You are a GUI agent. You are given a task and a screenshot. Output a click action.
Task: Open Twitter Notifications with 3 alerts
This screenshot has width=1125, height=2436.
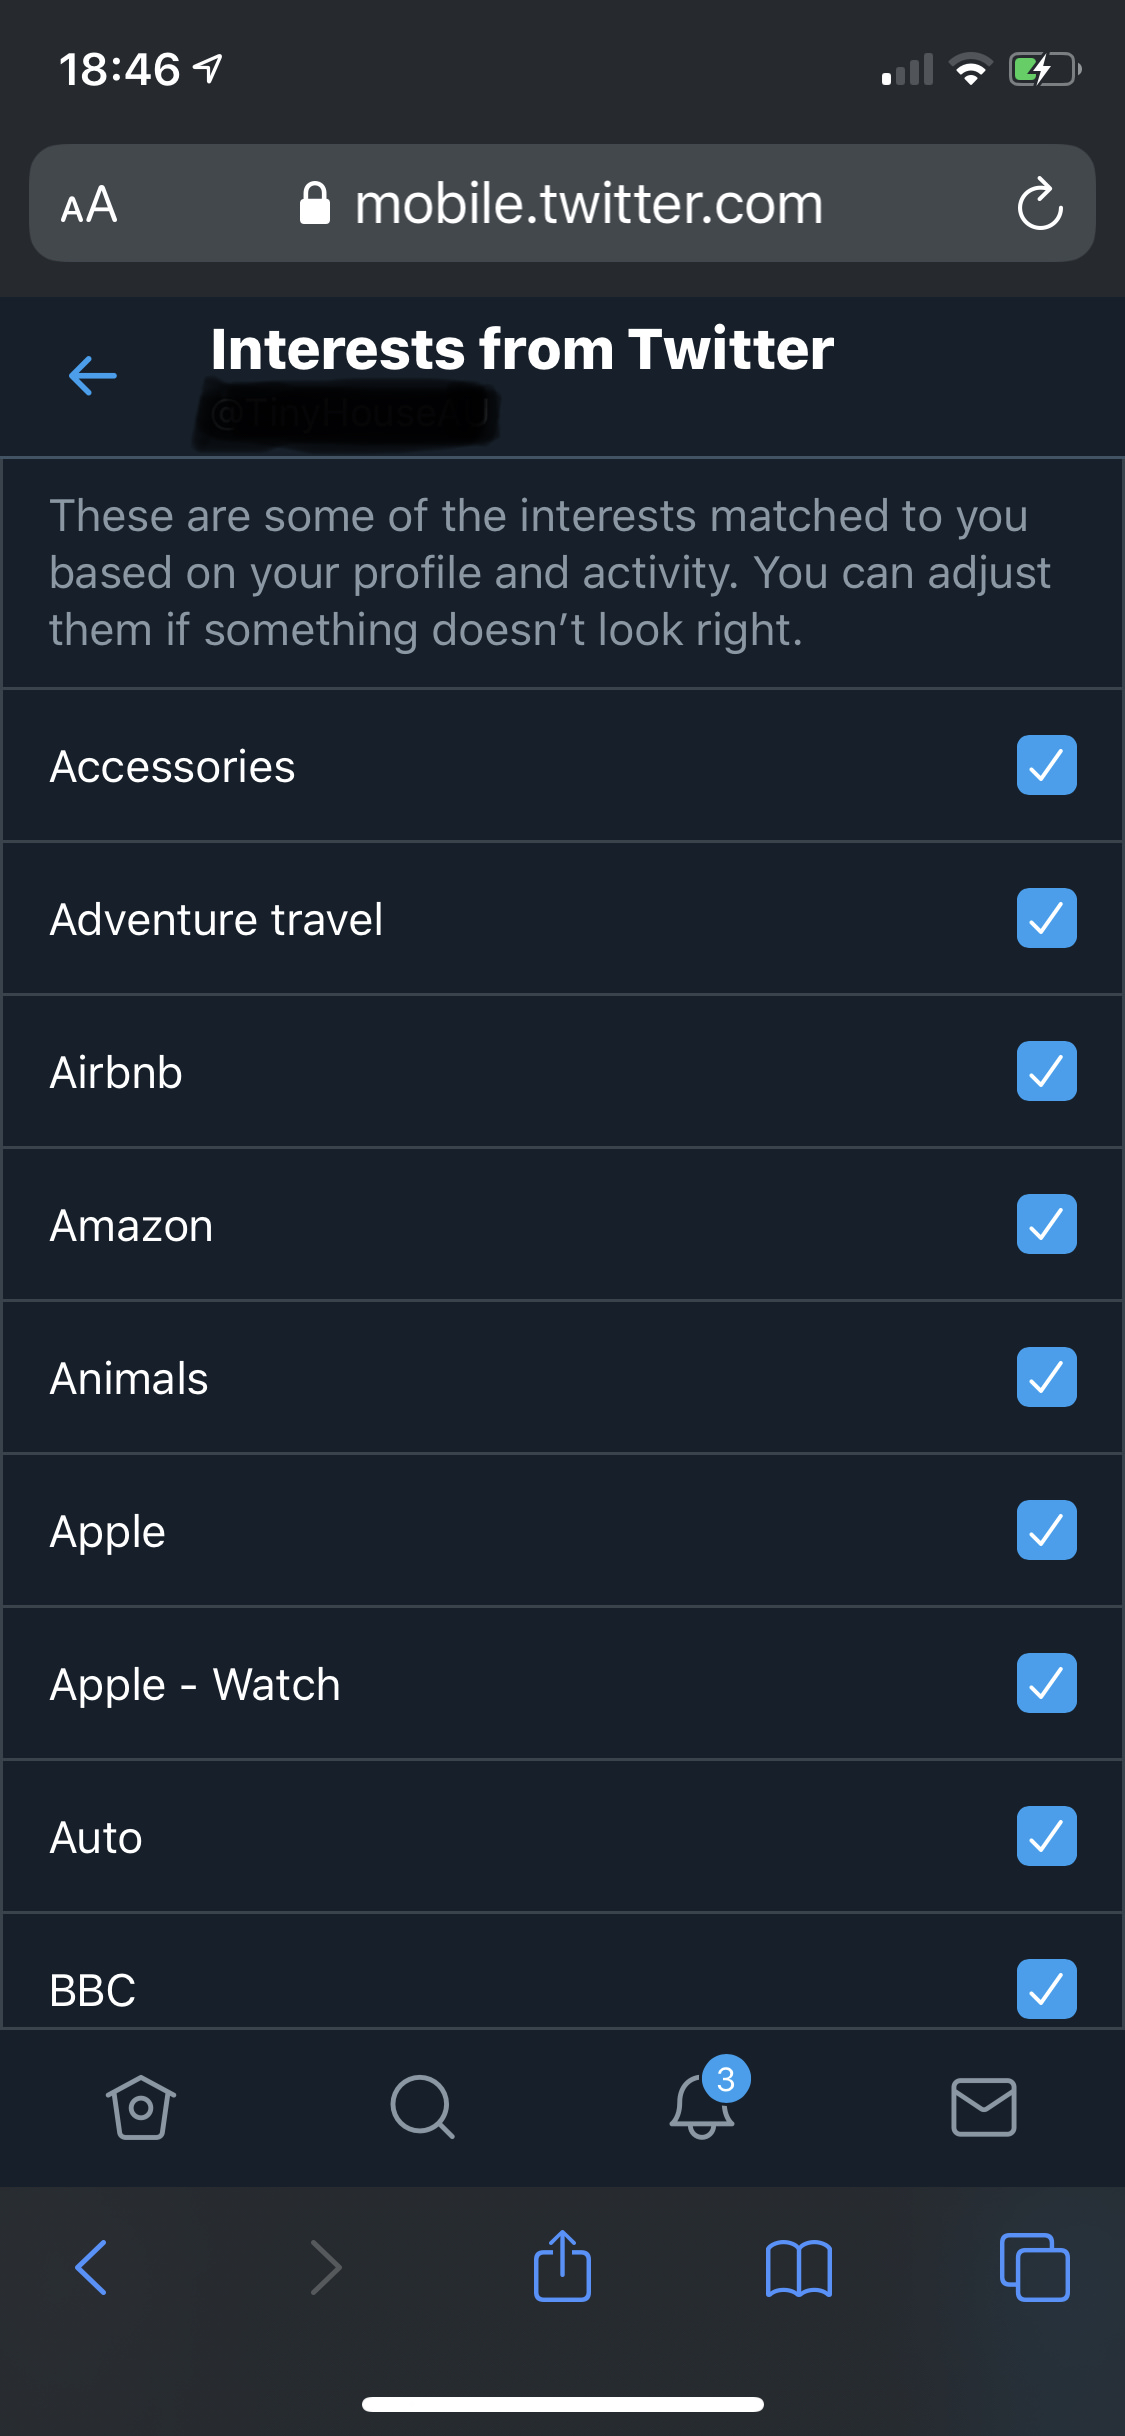click(703, 2108)
